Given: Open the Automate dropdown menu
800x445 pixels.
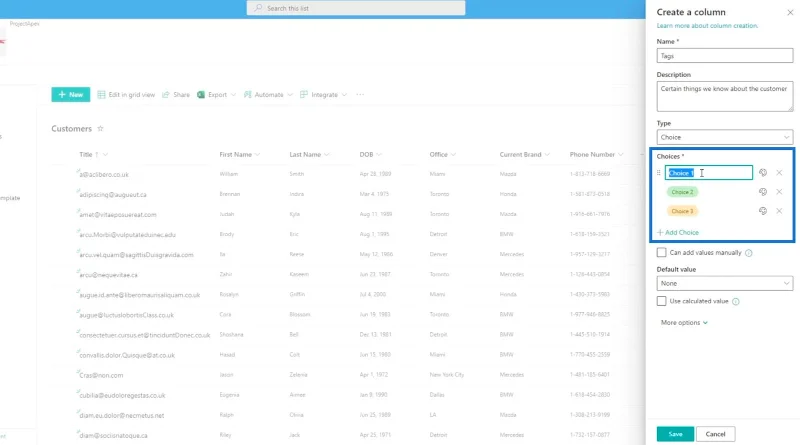Looking at the screenshot, I should tap(268, 94).
